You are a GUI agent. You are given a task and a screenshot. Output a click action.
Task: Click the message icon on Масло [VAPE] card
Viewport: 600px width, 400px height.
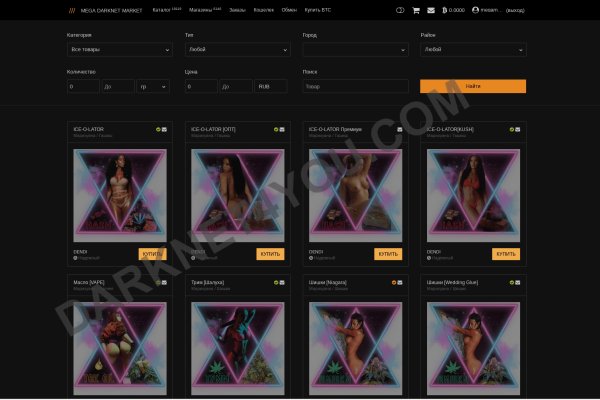point(164,282)
